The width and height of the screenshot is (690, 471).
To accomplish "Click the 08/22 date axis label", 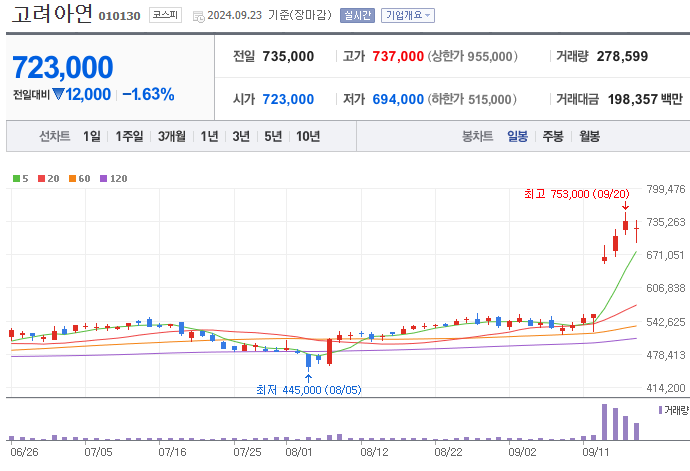I will tap(448, 453).
